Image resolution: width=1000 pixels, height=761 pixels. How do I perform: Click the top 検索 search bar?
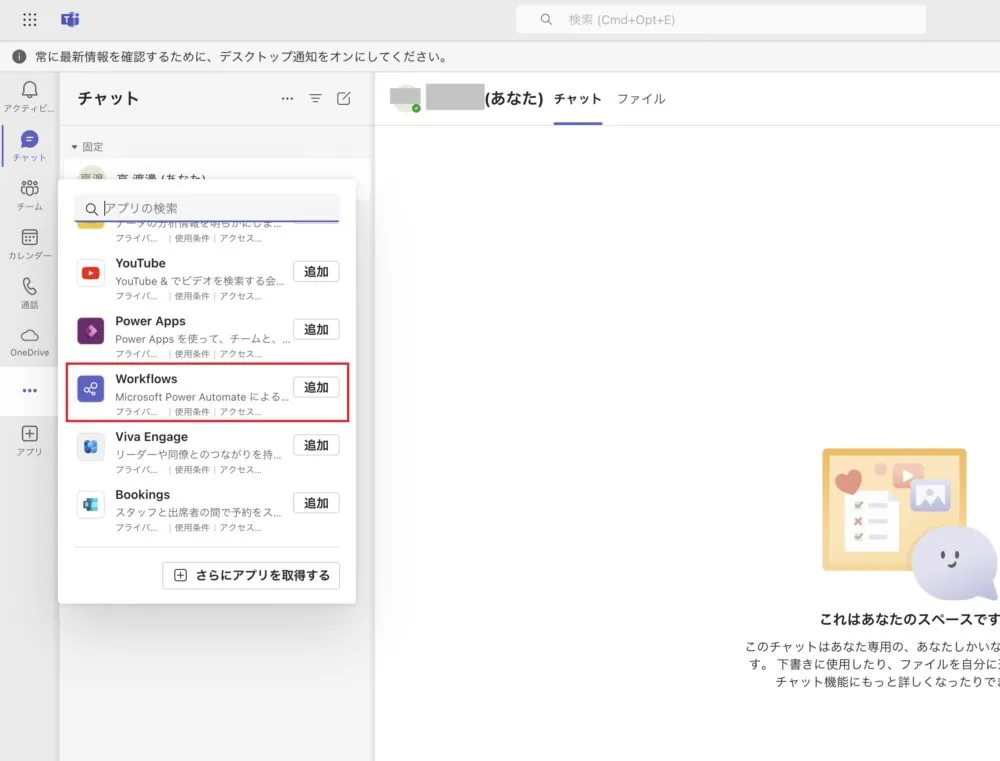click(720, 19)
